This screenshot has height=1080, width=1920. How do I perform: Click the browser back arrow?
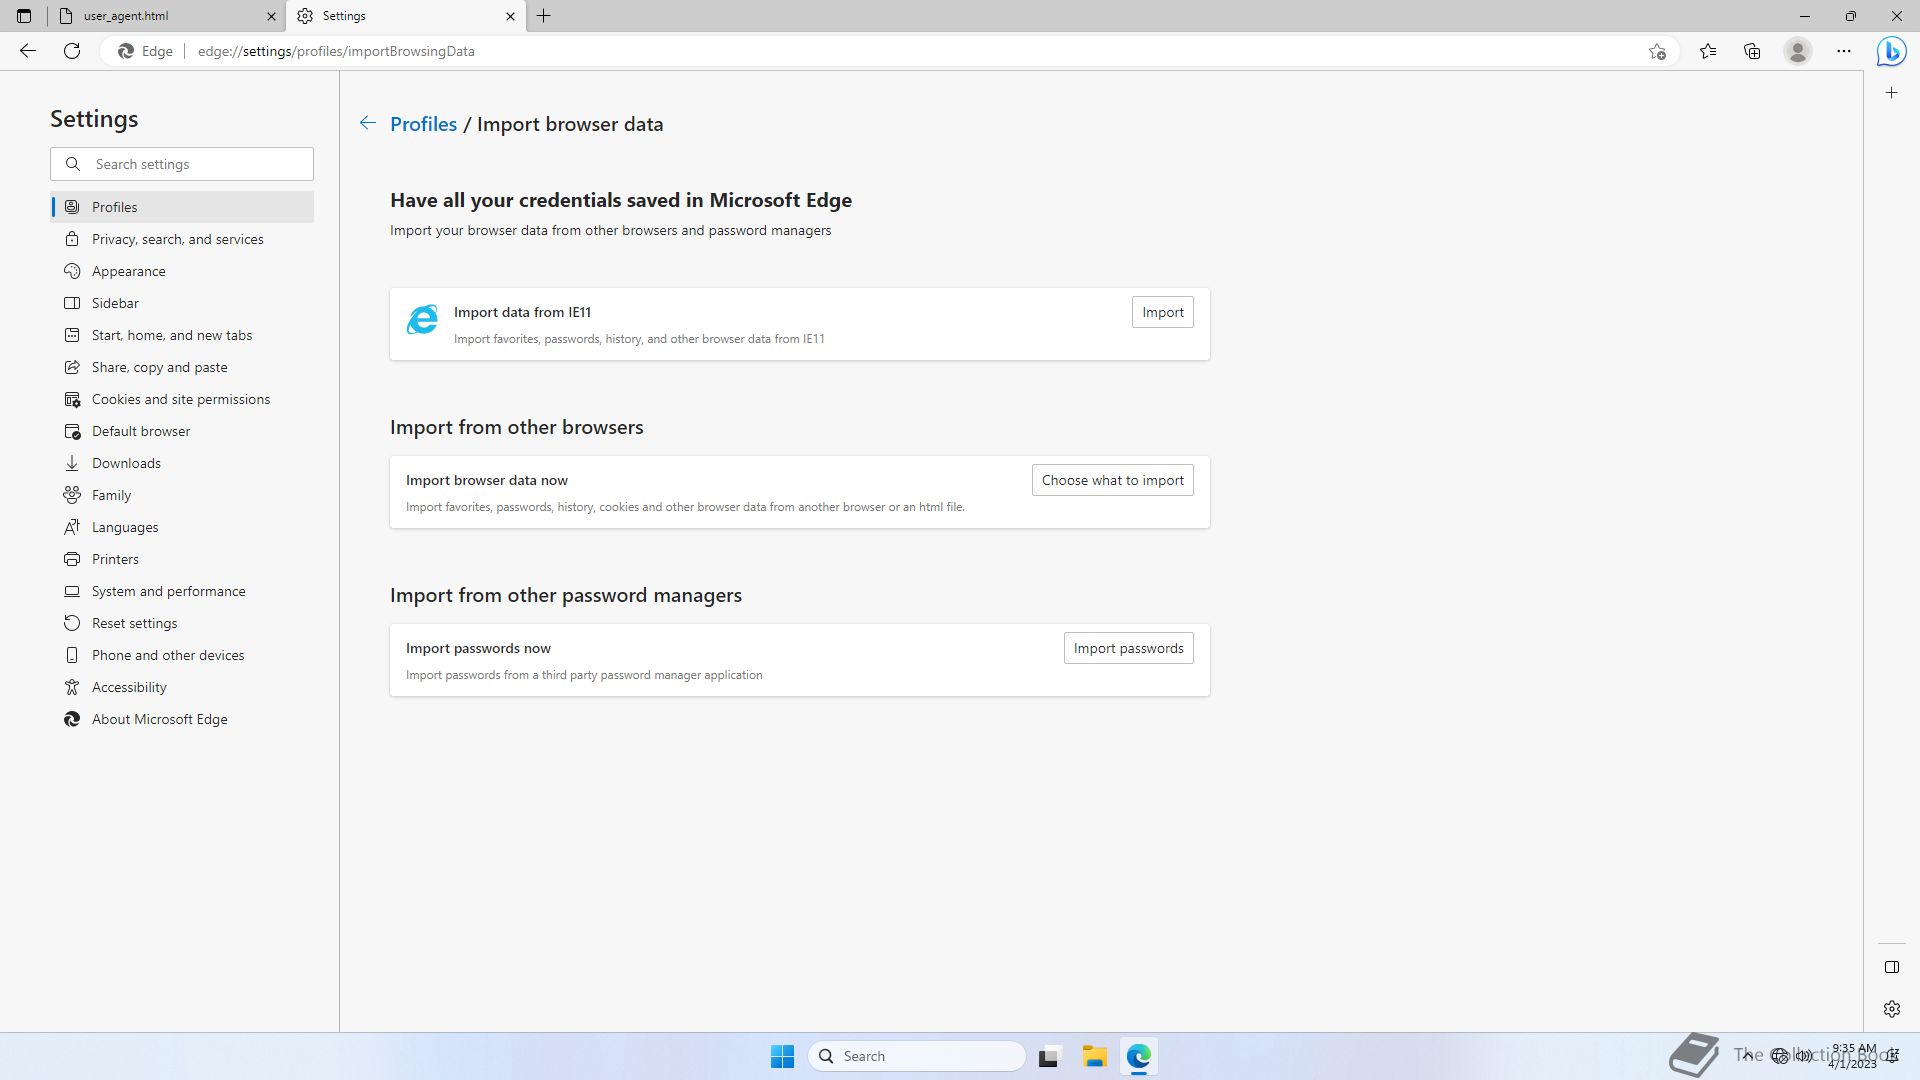[x=28, y=51]
